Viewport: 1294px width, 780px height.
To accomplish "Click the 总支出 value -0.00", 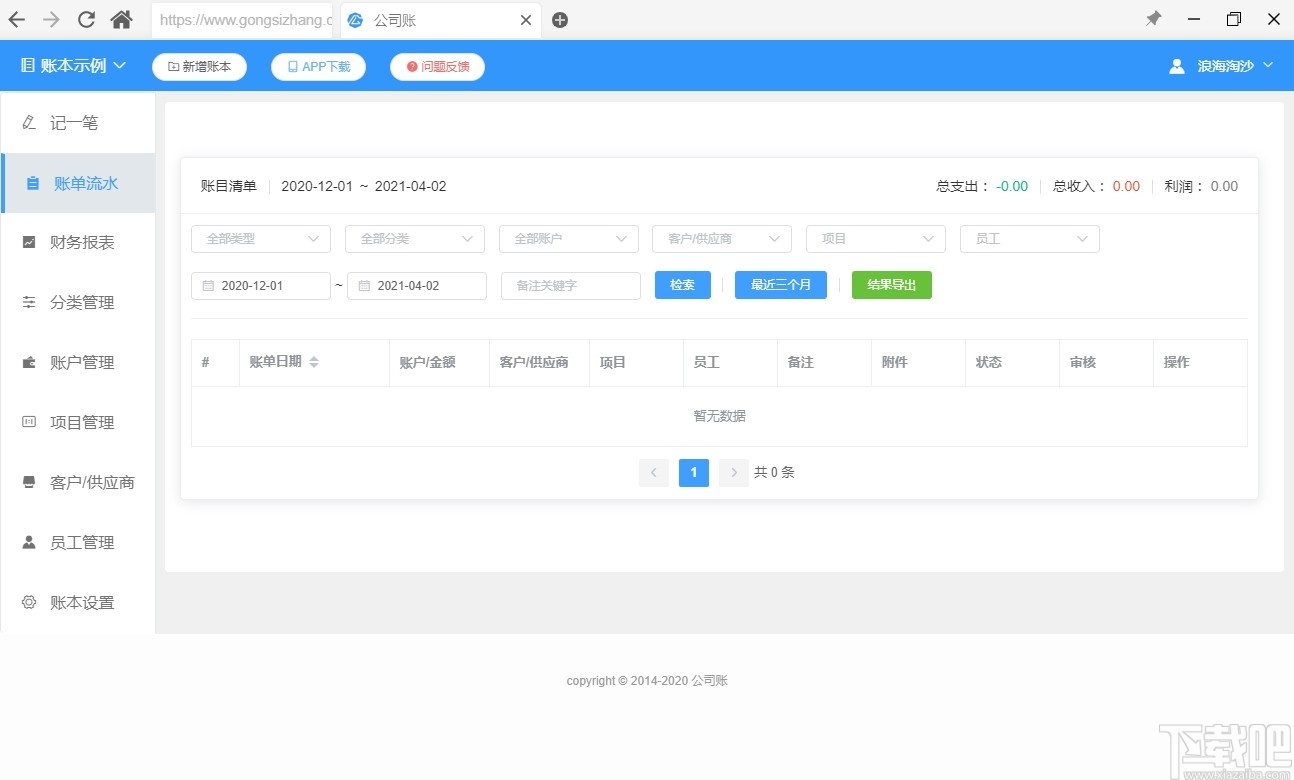I will 1012,186.
